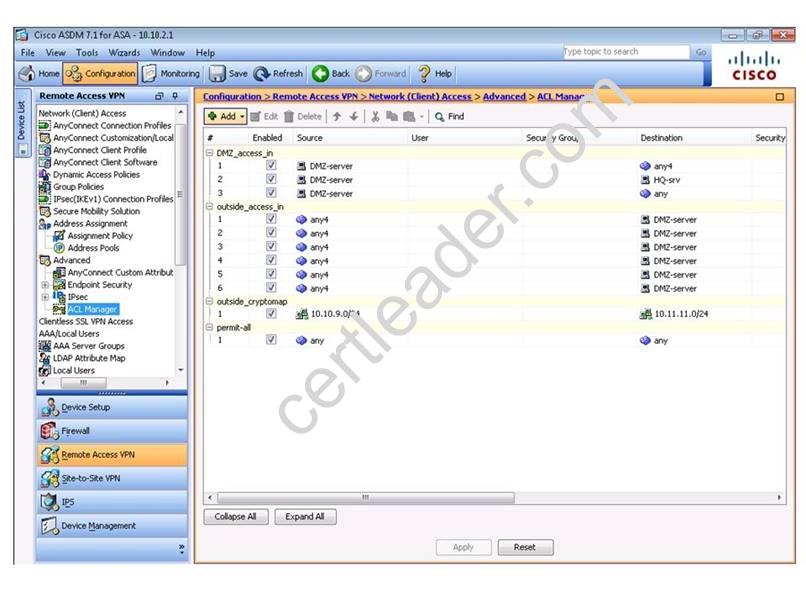The width and height of the screenshot is (806, 605).
Task: Follow the Remote Access VPN breadcrumb link
Action: tap(315, 97)
